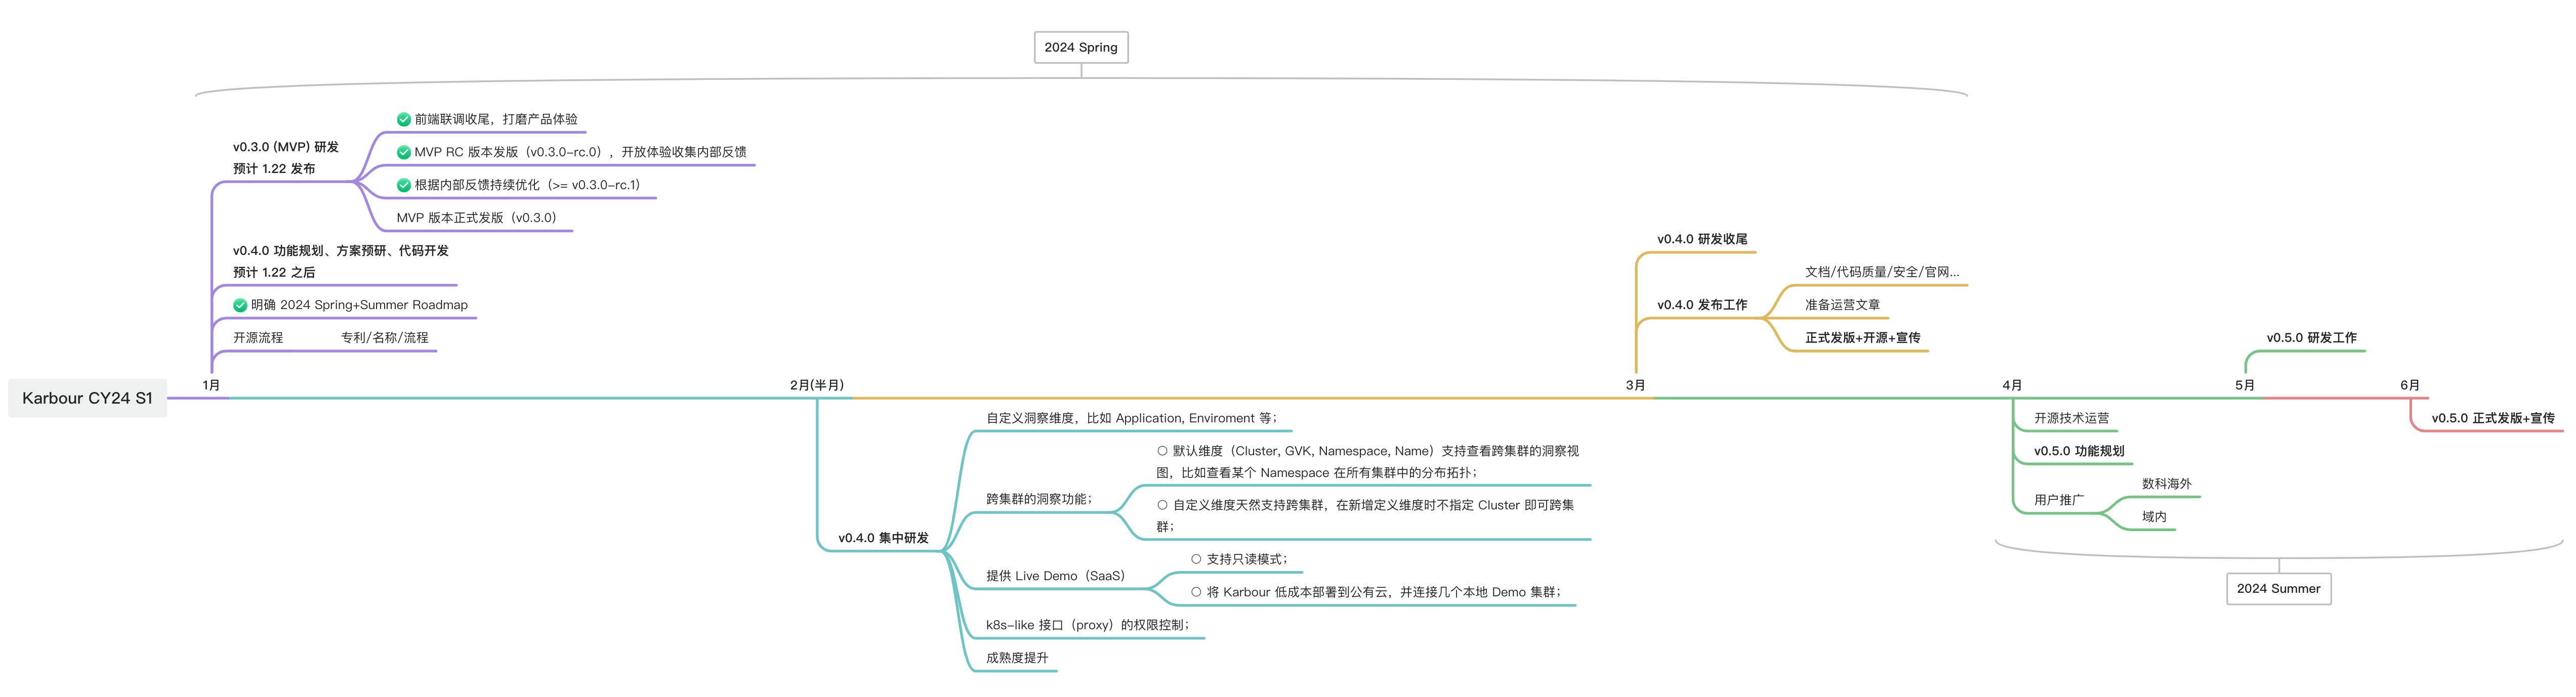Screen dimensions: 2576x697
Task: Select the 用户推广 branch node
Action: click(x=2058, y=500)
